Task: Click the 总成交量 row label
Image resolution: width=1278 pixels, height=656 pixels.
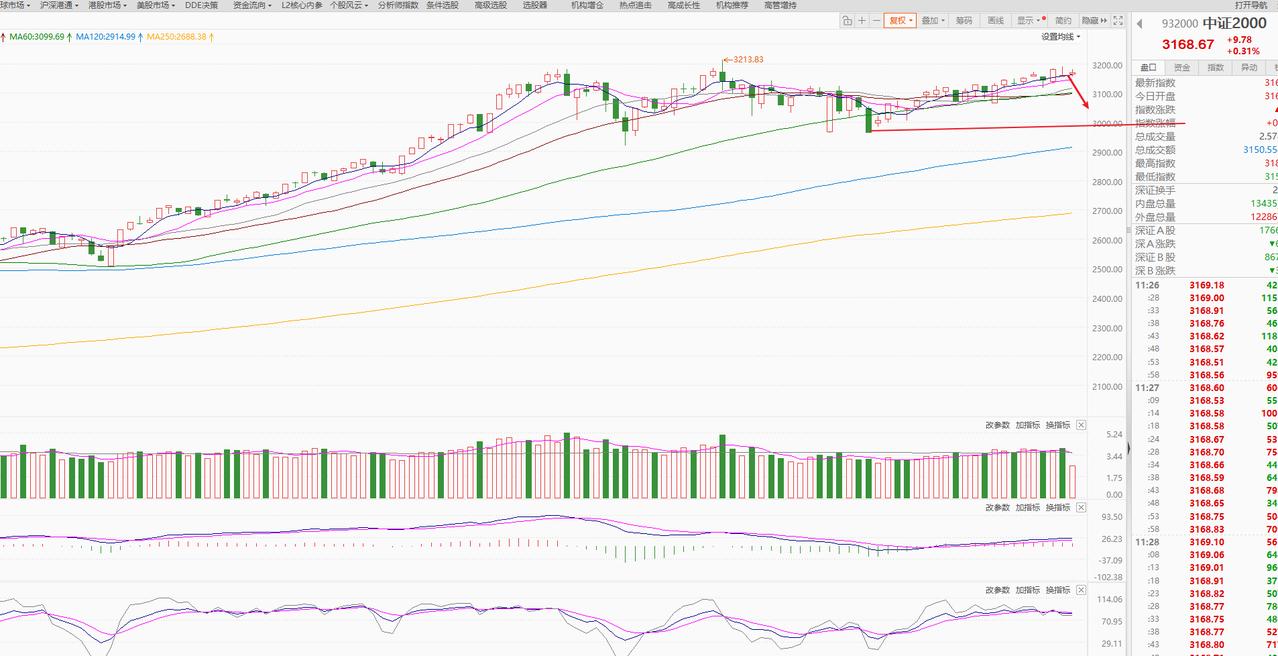Action: click(x=1155, y=136)
